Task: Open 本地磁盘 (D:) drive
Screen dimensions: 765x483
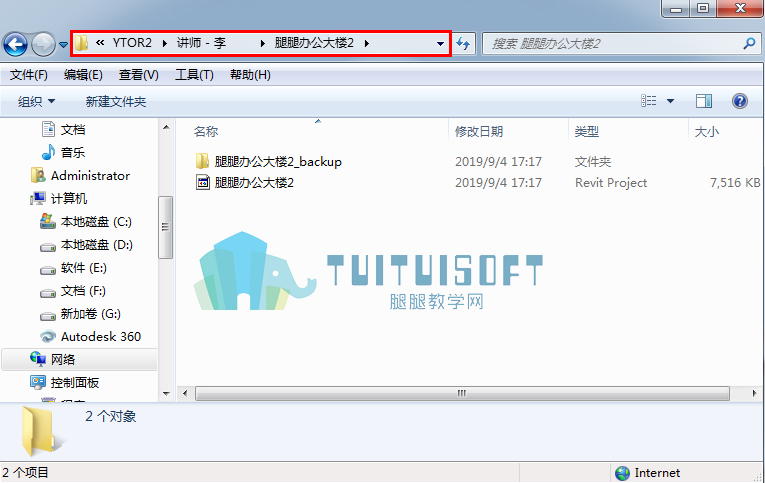Action: point(97,244)
